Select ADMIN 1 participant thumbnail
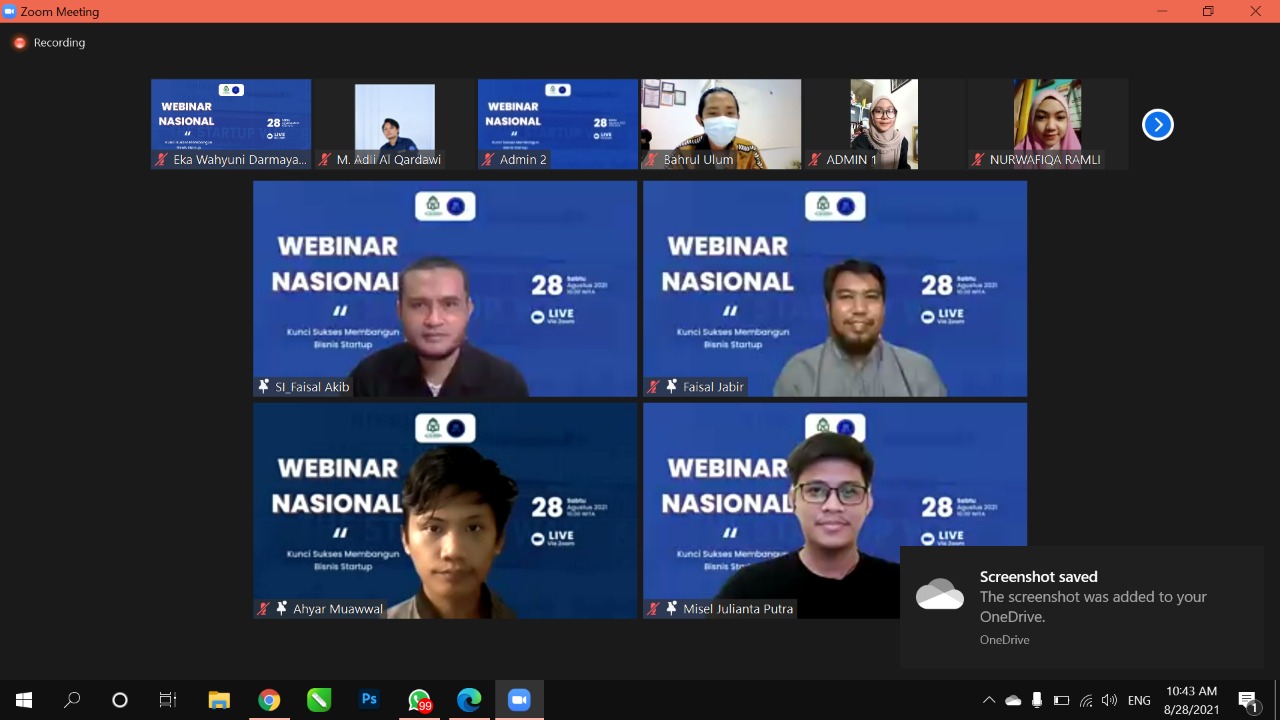The height and width of the screenshot is (720, 1280). (884, 124)
